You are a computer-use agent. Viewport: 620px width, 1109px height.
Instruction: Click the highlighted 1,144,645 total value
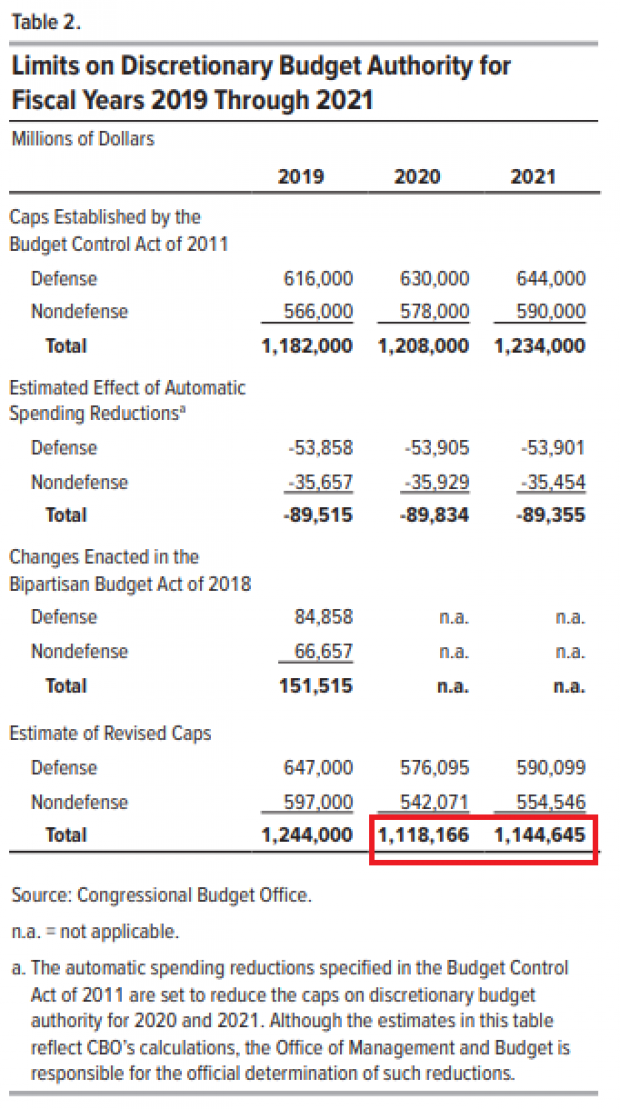[539, 835]
